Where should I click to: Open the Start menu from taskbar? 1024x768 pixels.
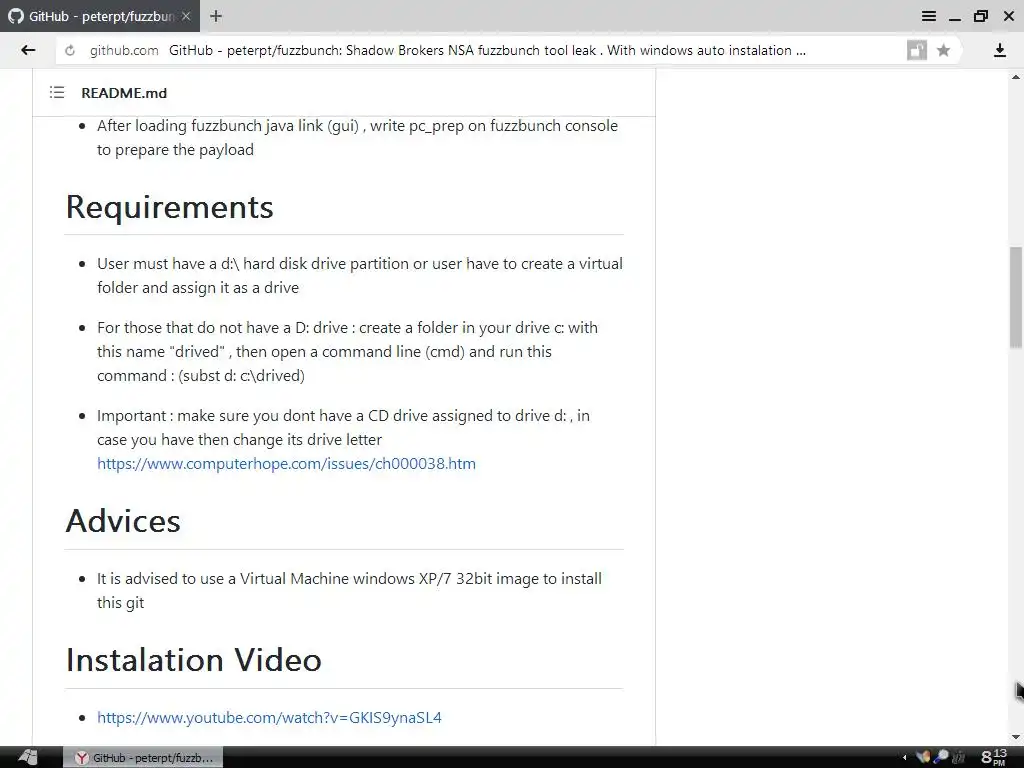point(27,757)
